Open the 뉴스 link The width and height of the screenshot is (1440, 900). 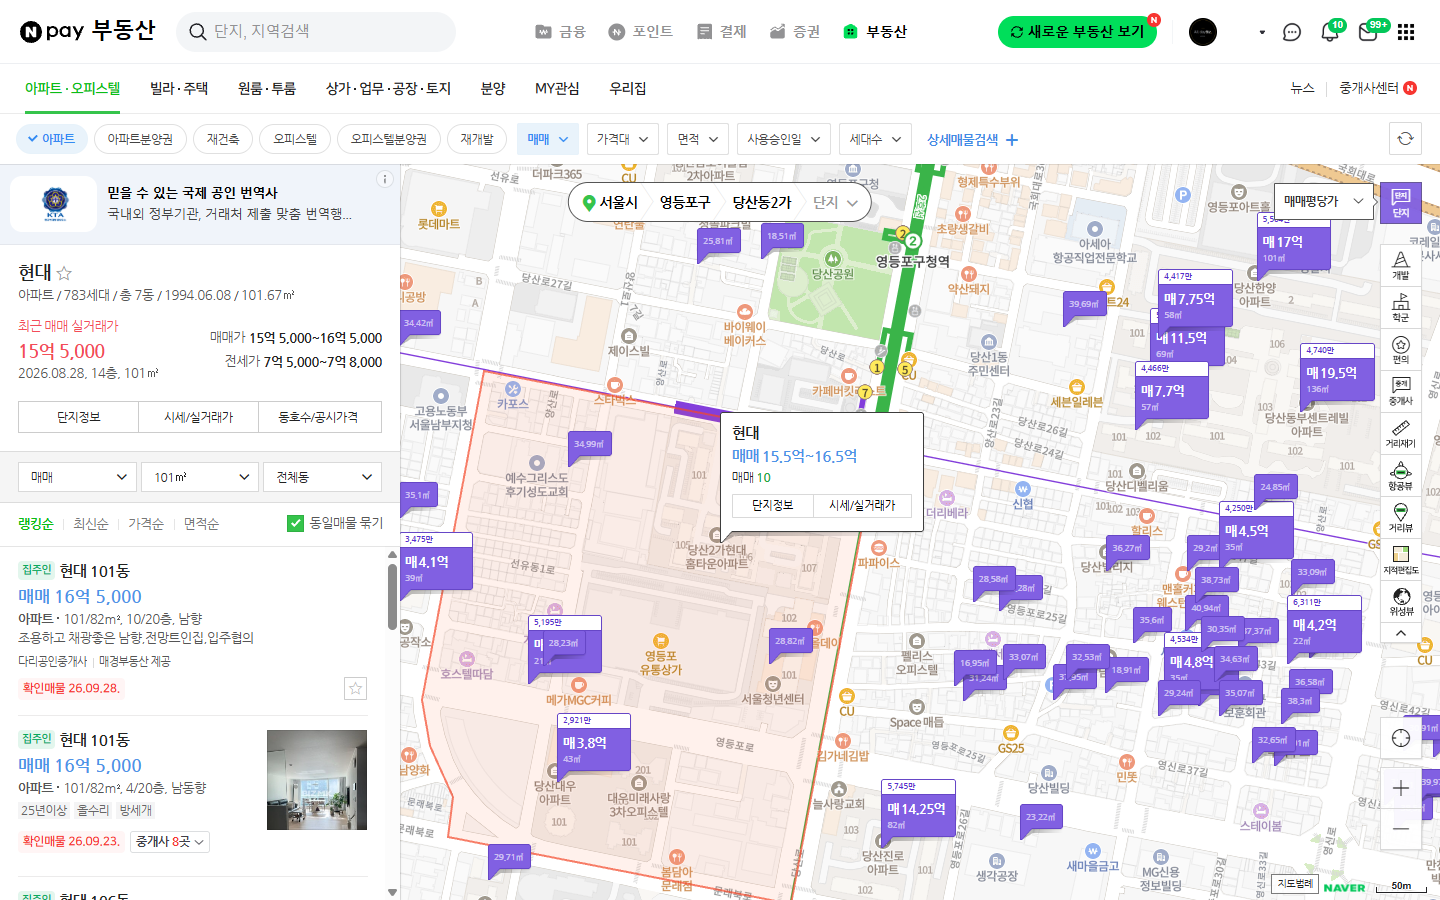tap(1302, 88)
